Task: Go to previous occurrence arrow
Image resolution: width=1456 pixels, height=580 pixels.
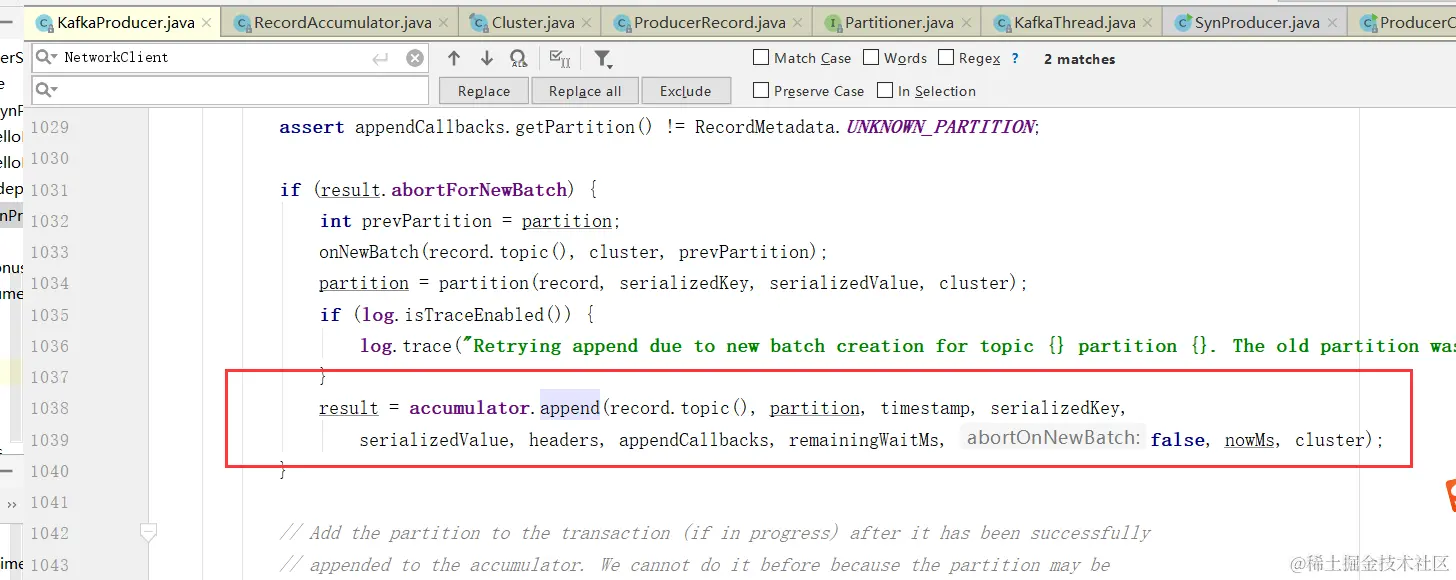Action: point(454,58)
